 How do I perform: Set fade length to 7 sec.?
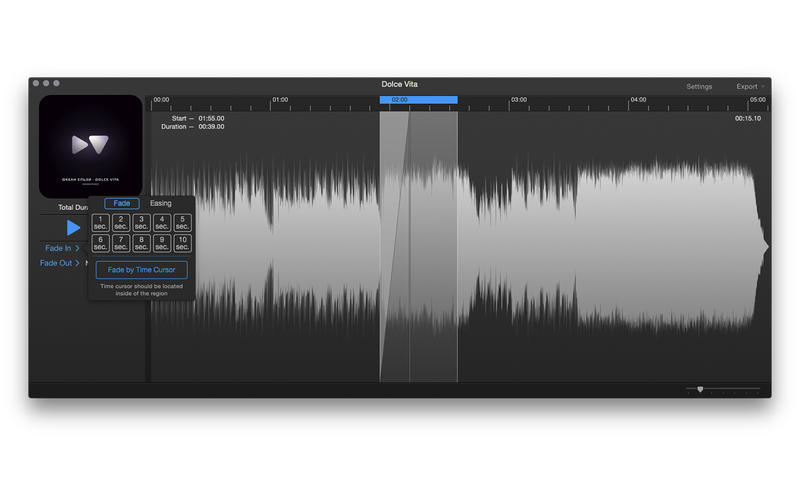pos(121,243)
